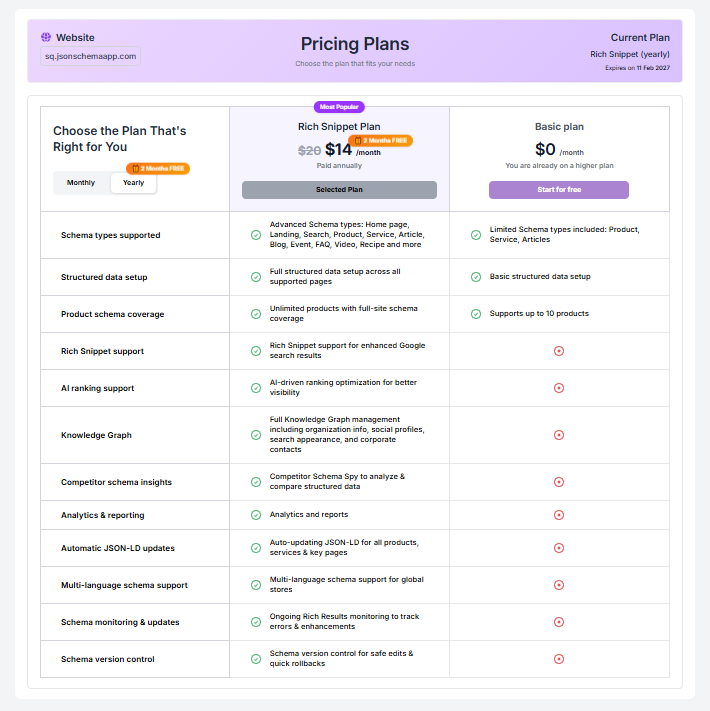Click the orange 2 Months FREE badge near price

pyautogui.click(x=380, y=141)
